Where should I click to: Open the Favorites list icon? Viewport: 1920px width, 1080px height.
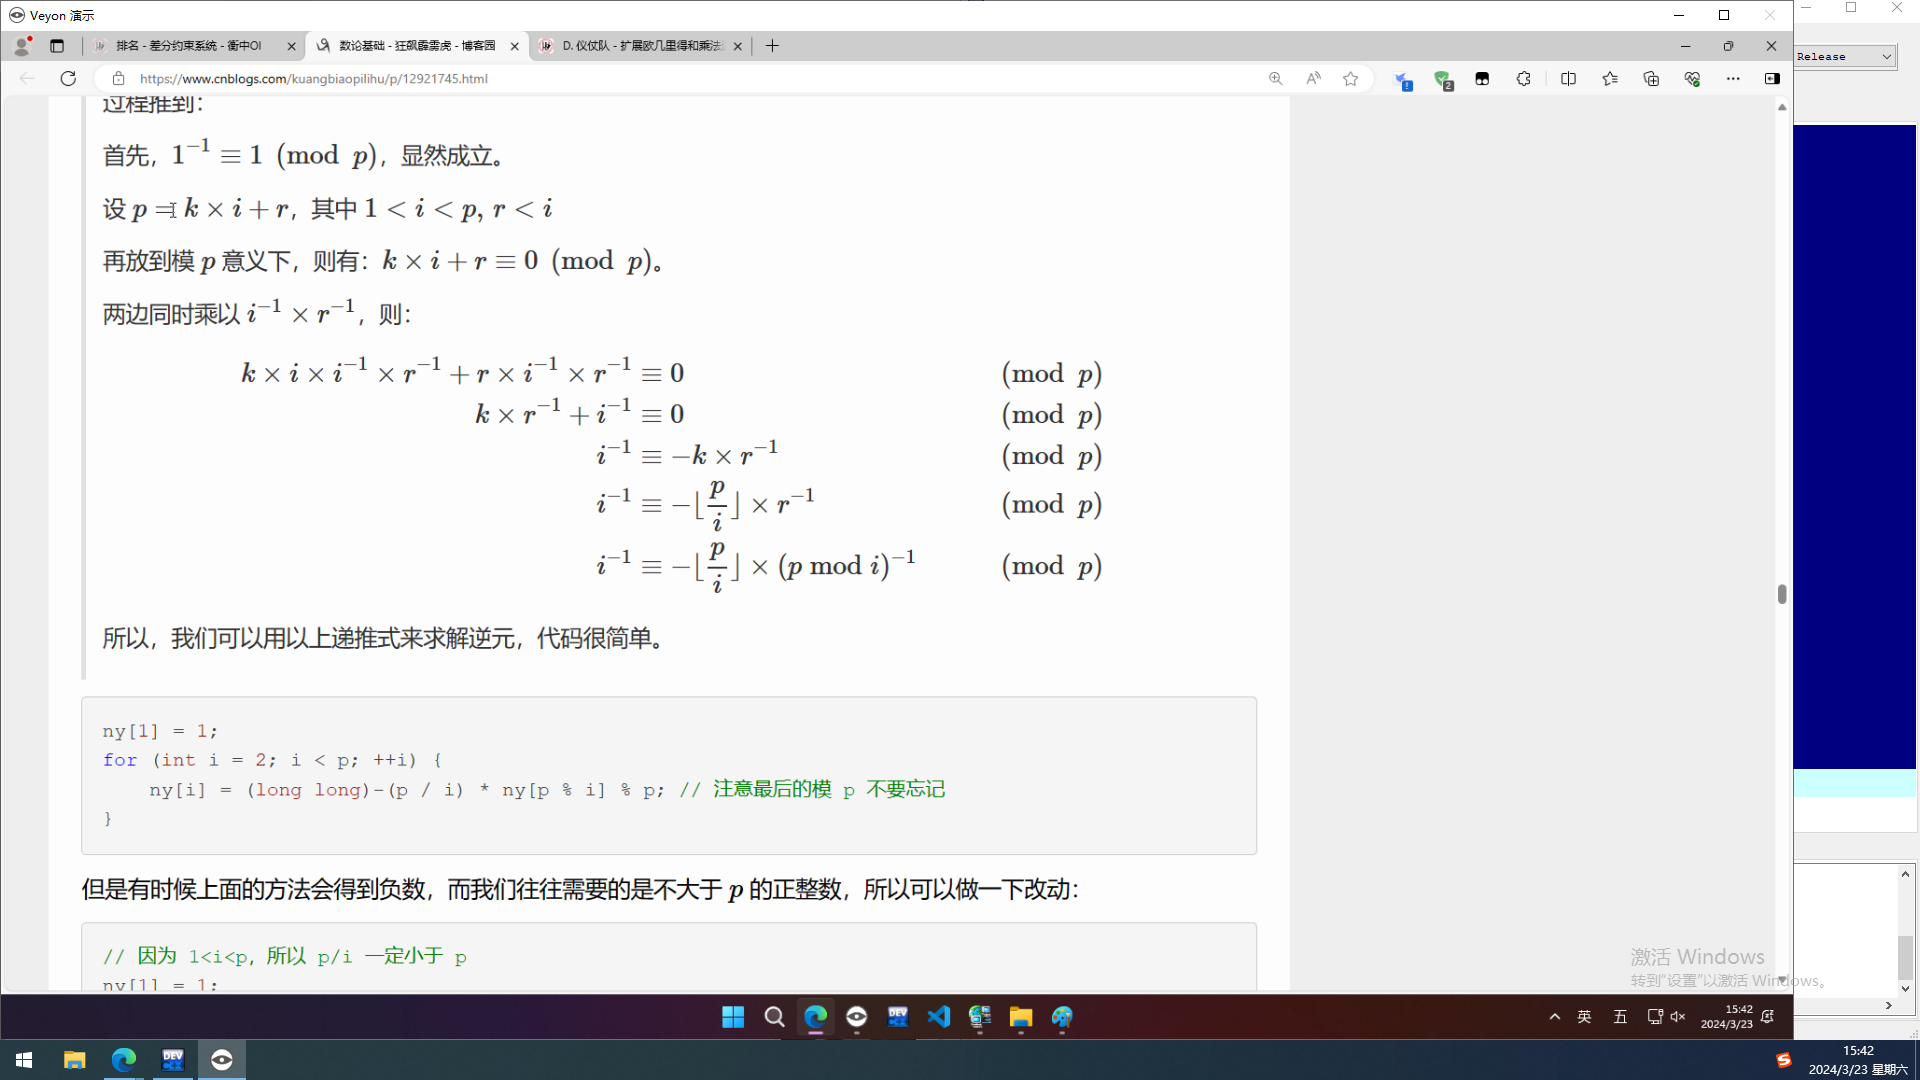tap(1610, 78)
